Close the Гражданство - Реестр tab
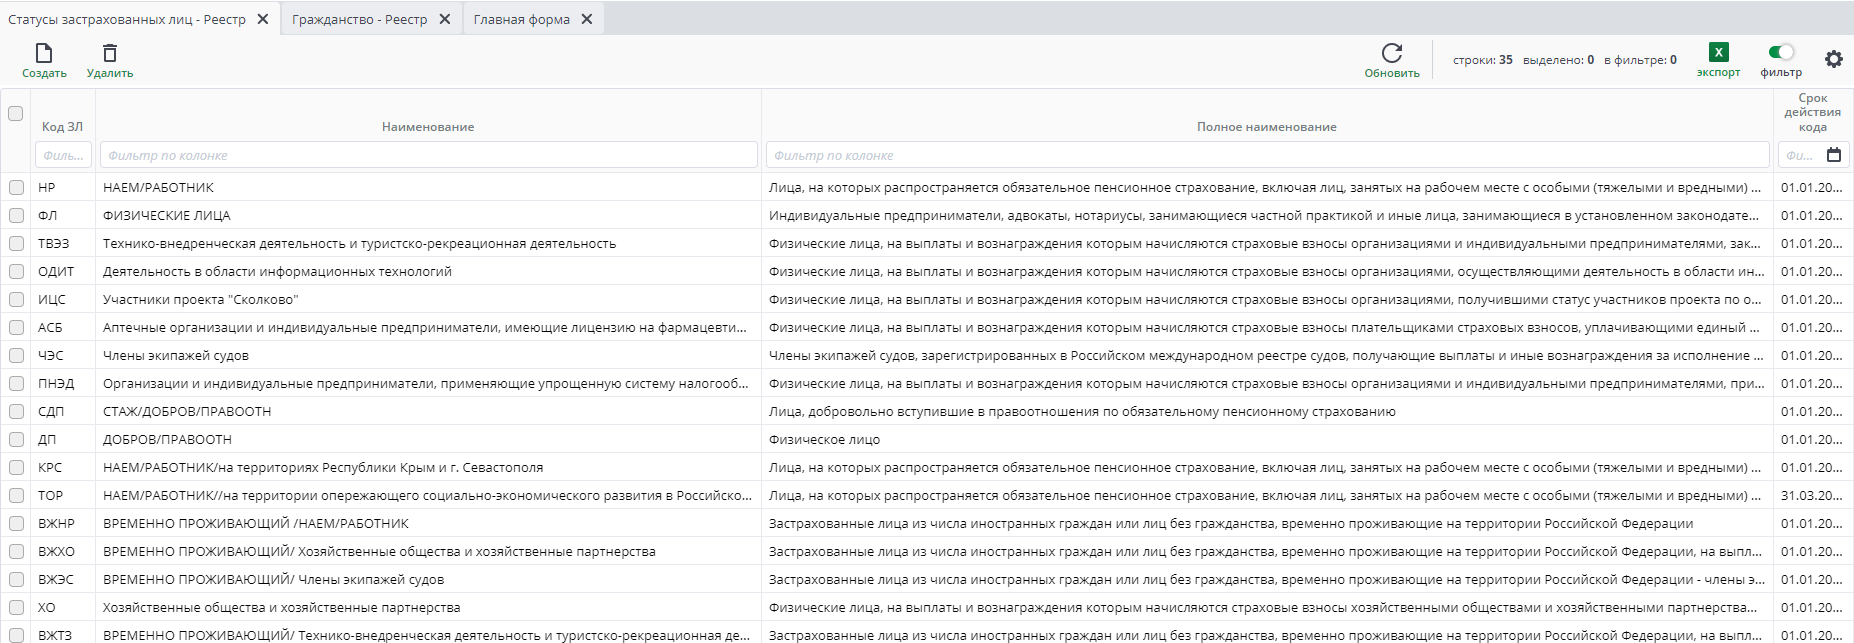This screenshot has width=1854, height=643. [x=445, y=19]
